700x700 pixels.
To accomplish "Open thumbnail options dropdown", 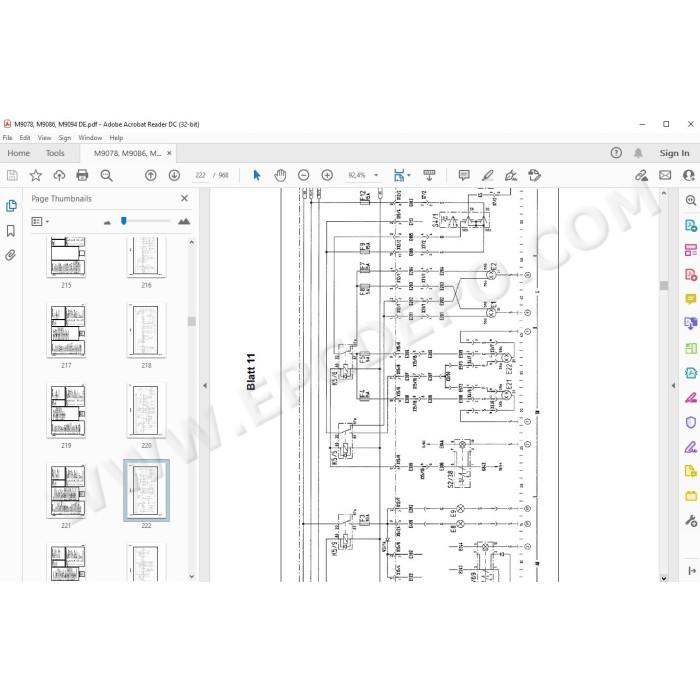I will [40, 221].
